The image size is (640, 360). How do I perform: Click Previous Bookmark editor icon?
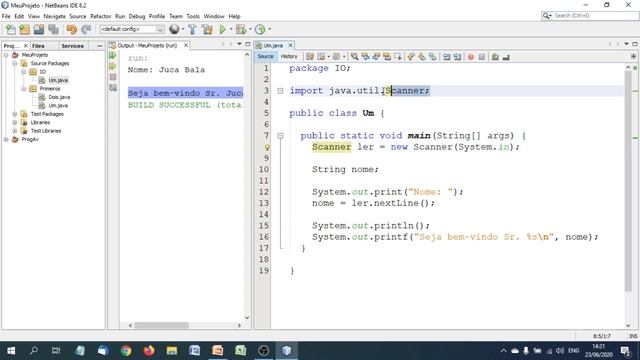point(411,57)
